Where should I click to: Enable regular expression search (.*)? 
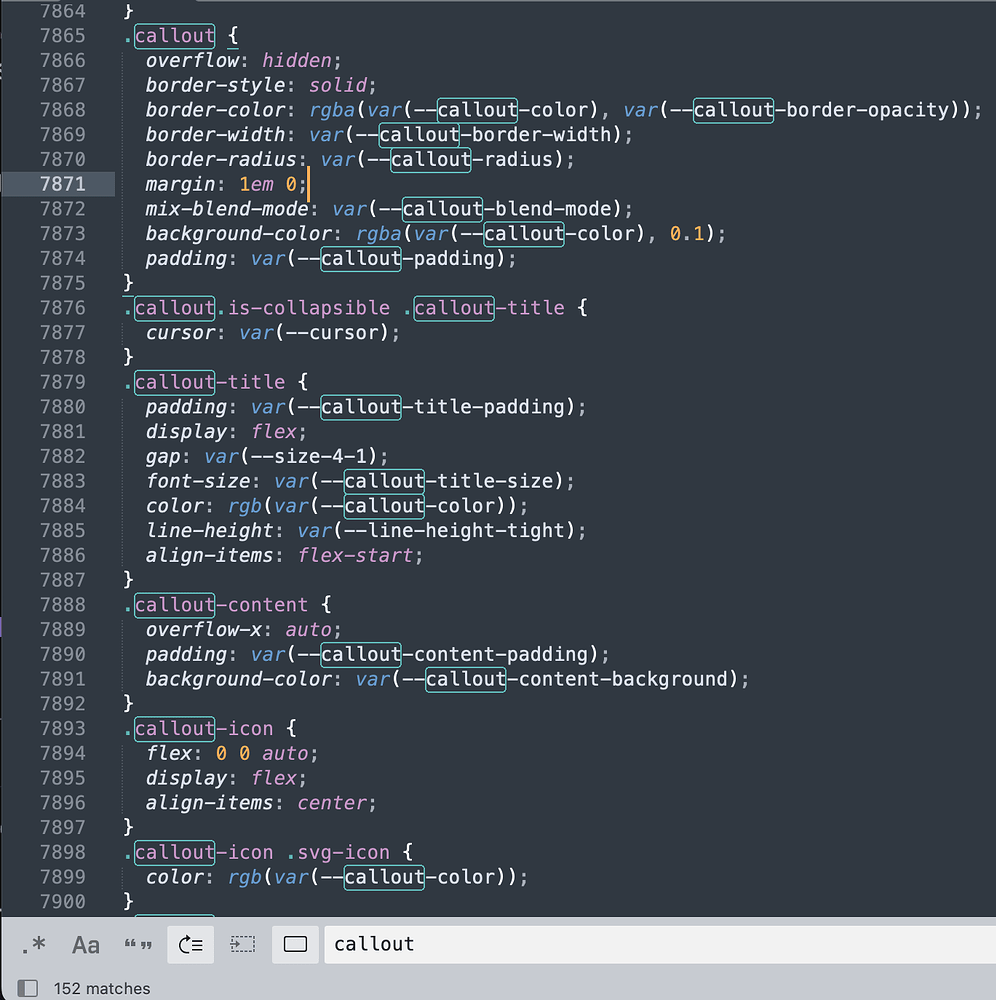click(x=33, y=944)
